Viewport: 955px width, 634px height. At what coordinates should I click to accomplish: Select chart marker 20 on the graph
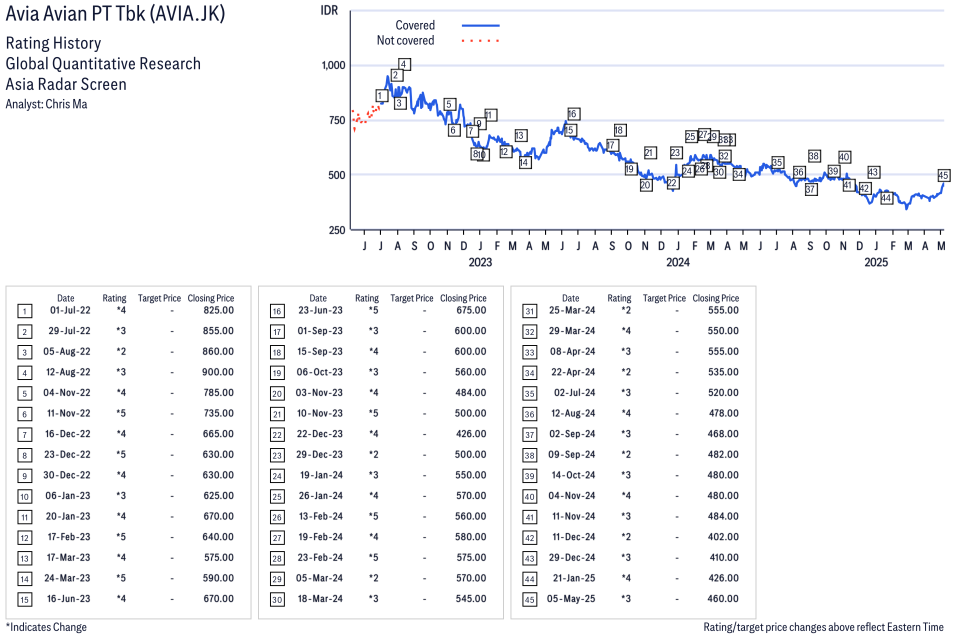click(646, 185)
